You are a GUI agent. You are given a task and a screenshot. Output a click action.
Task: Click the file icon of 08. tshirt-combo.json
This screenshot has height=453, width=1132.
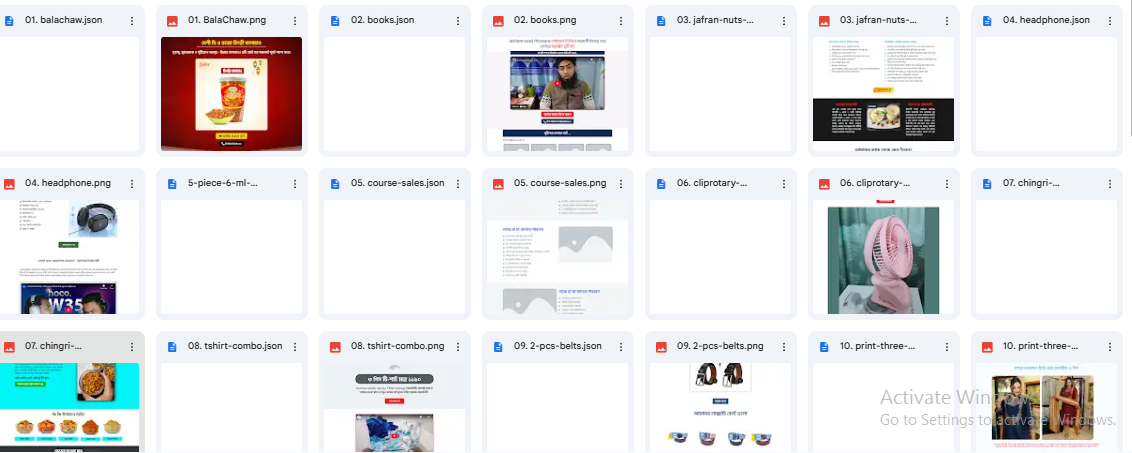point(172,347)
